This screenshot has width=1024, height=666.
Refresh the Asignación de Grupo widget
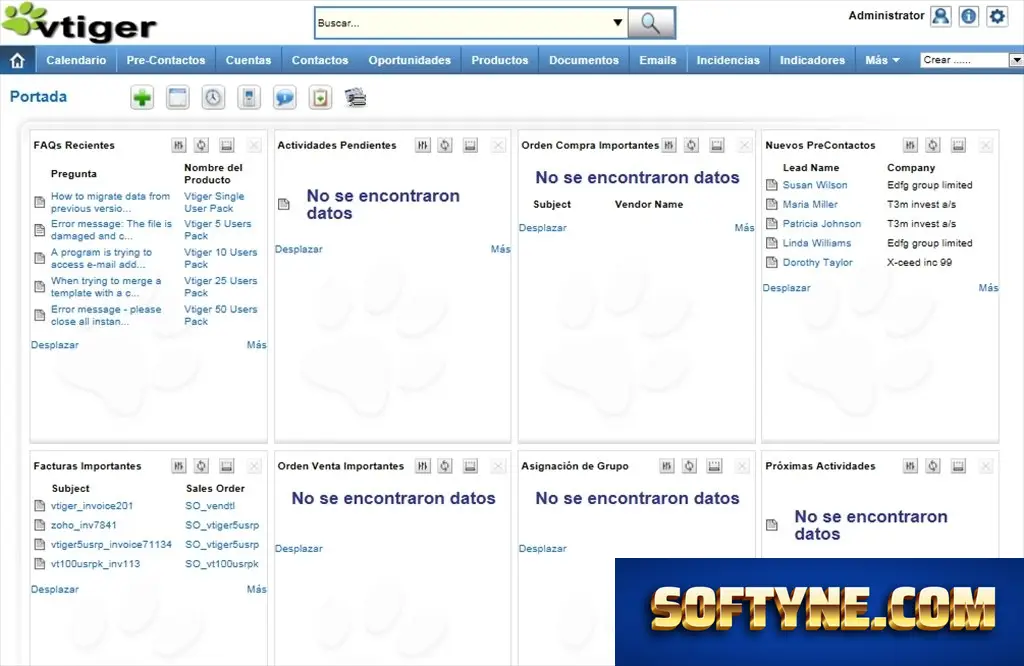pyautogui.click(x=689, y=466)
